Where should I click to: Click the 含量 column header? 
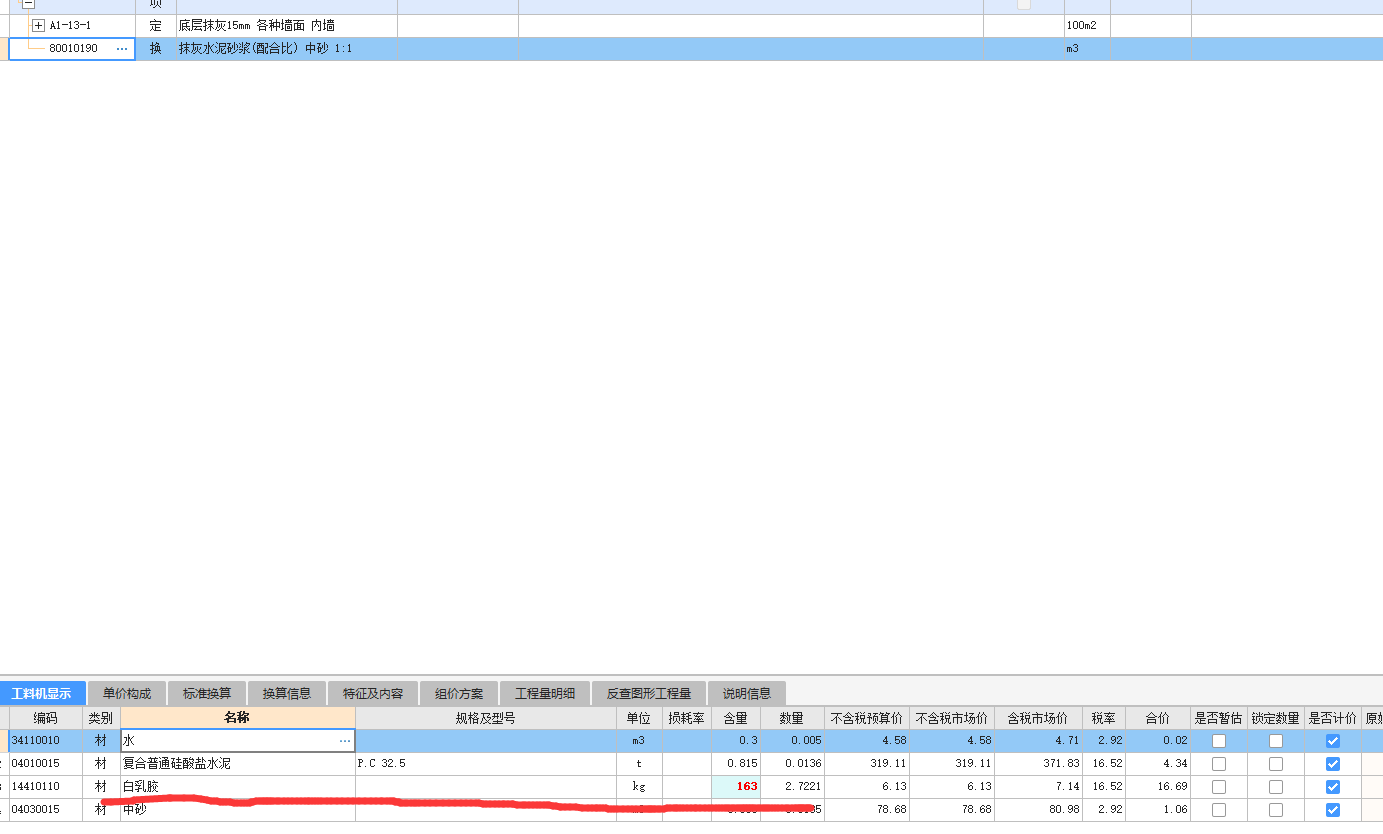point(736,718)
